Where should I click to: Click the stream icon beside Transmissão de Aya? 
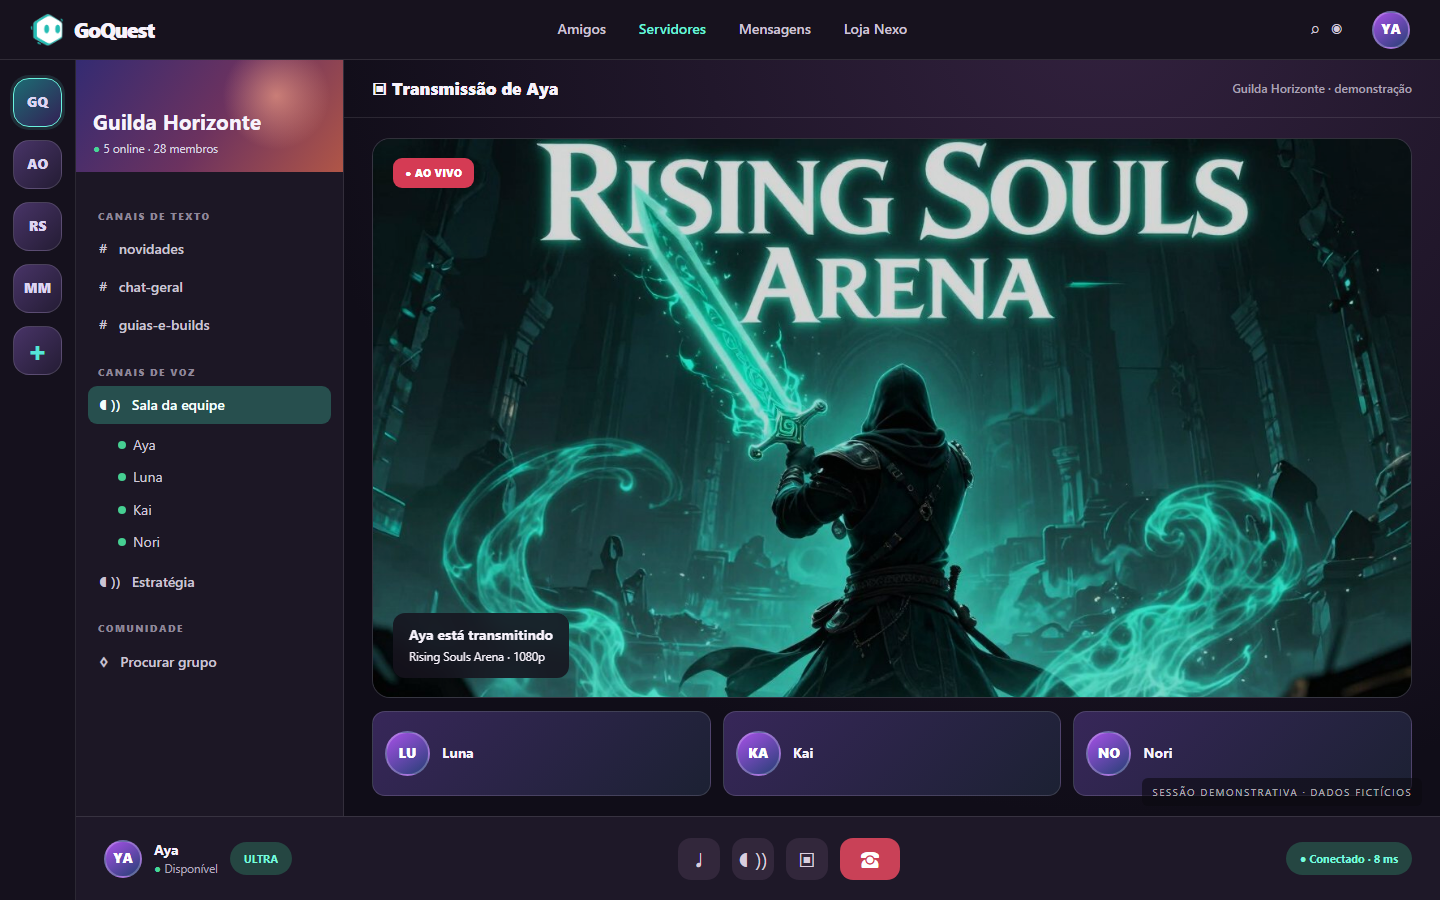(379, 89)
